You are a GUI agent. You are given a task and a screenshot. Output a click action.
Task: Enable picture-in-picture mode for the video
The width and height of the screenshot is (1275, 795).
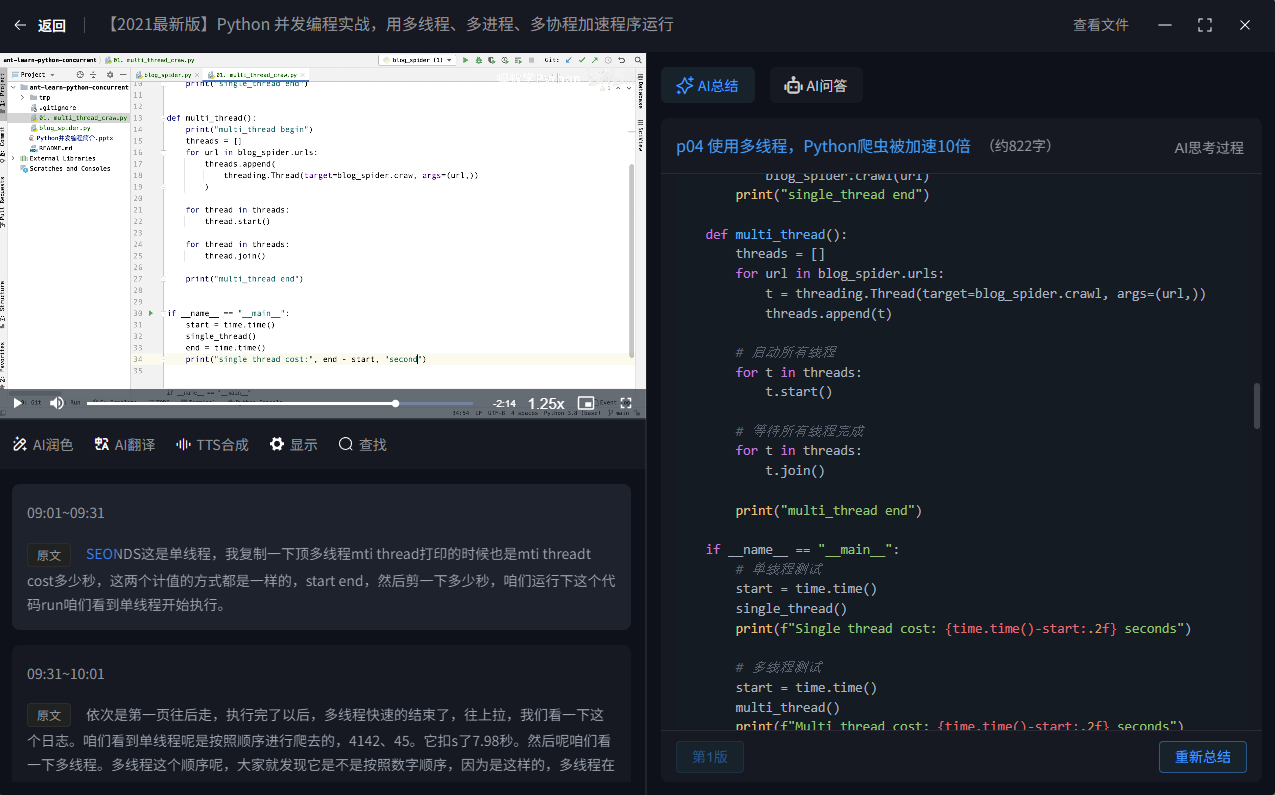(586, 403)
